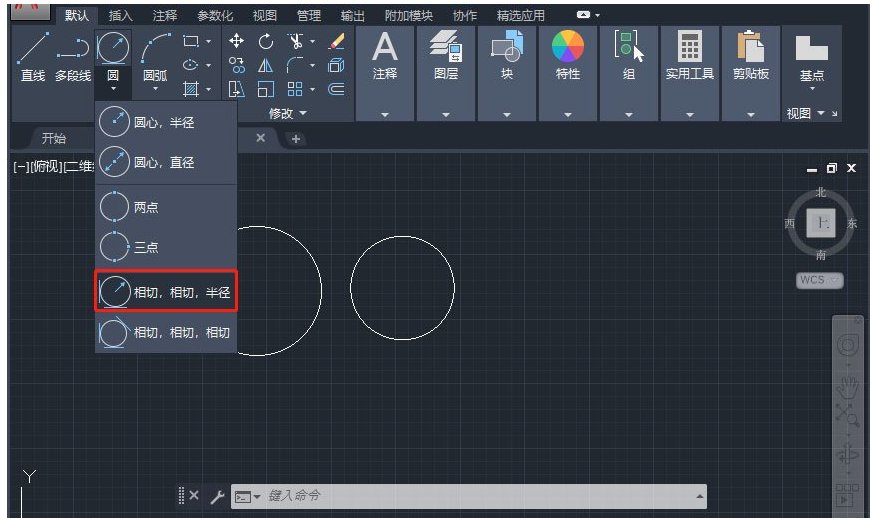Expand the 圆 dropdown arrow
This screenshot has width=887, height=518.
[x=113, y=90]
